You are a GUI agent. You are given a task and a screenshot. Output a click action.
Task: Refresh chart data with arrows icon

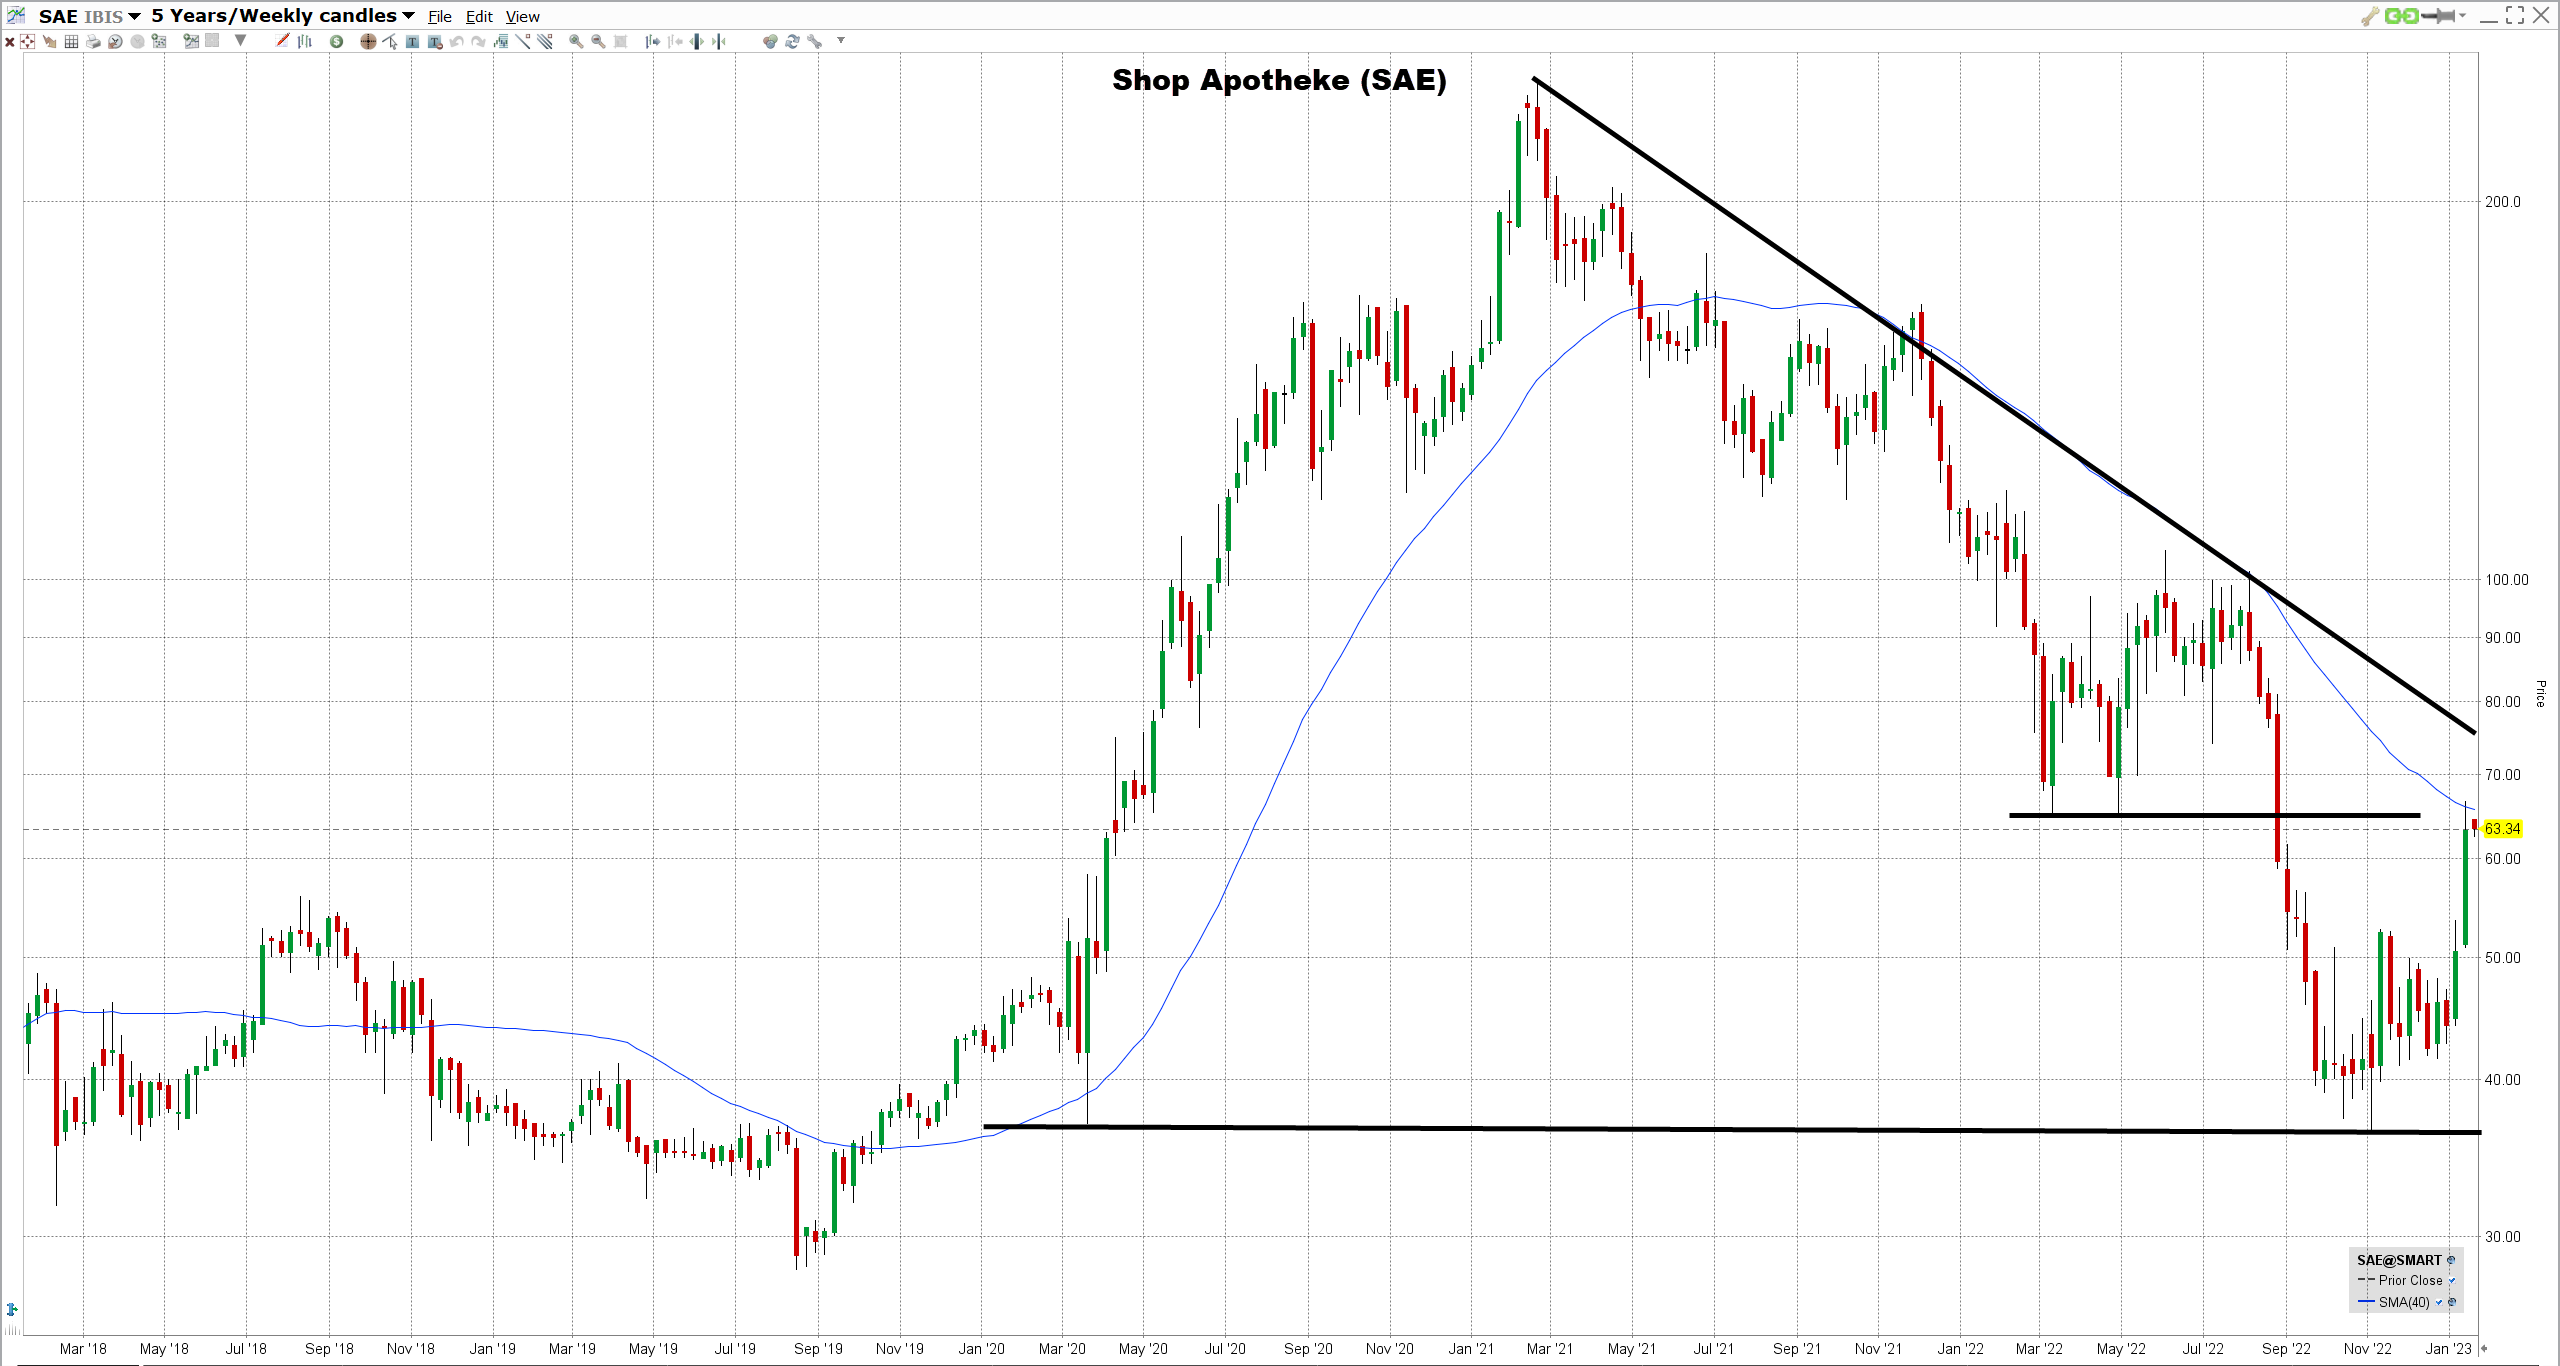[792, 41]
